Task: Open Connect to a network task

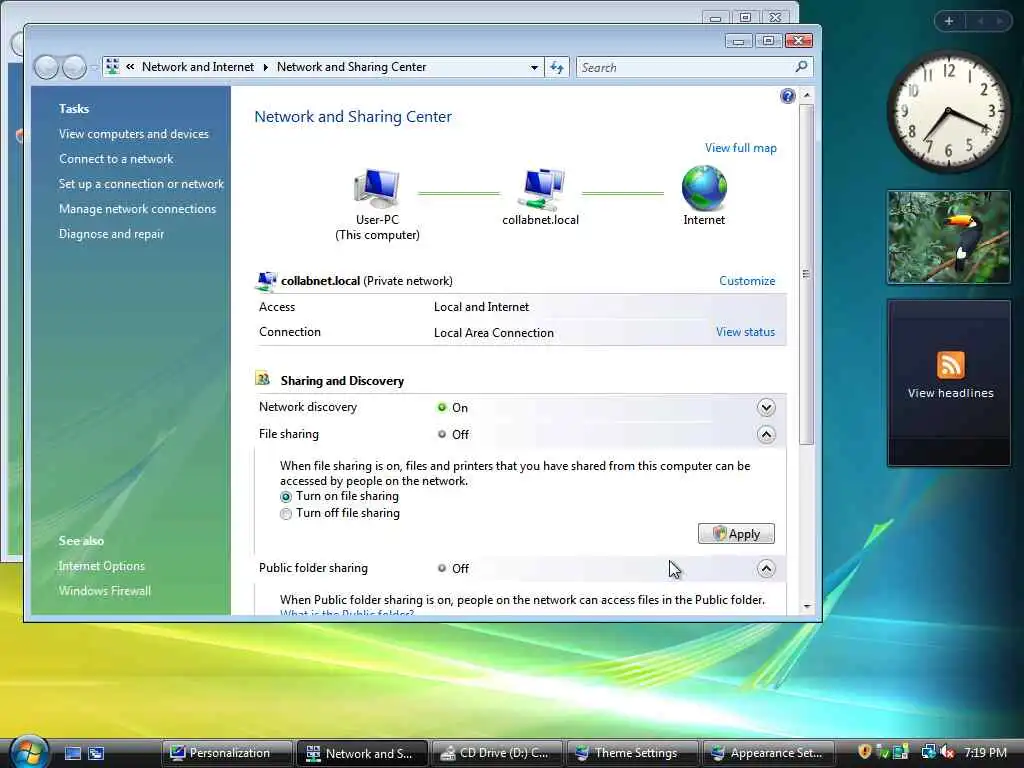Action: tap(116, 159)
